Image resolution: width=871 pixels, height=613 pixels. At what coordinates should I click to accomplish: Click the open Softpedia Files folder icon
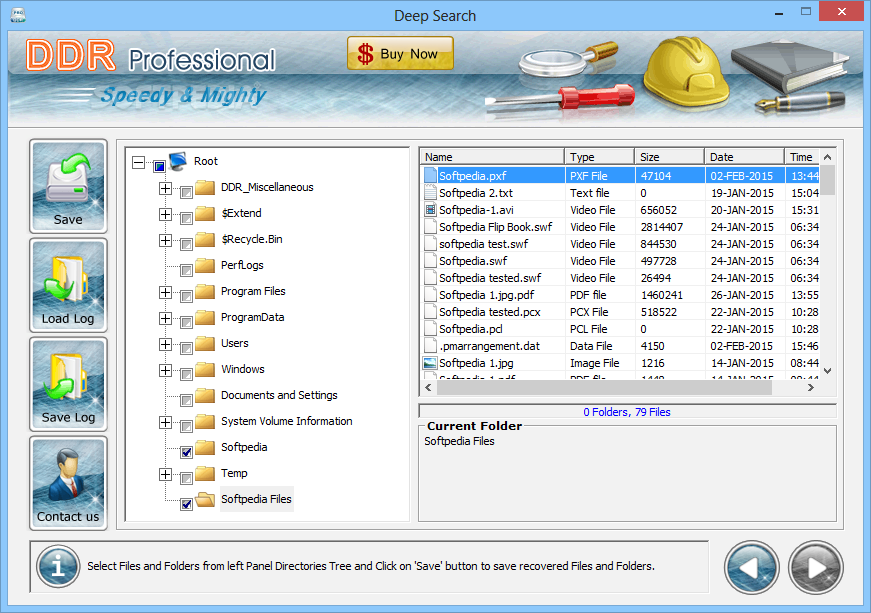tap(205, 499)
